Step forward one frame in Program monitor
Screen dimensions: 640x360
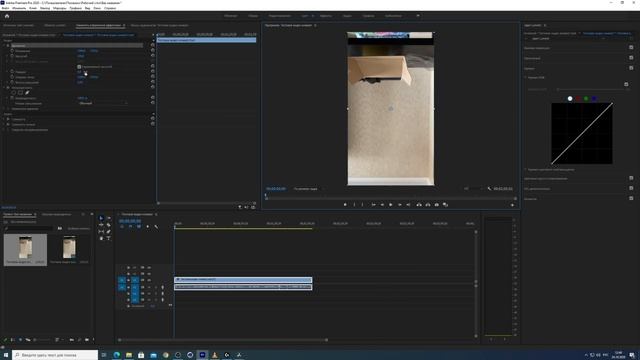click(400, 204)
